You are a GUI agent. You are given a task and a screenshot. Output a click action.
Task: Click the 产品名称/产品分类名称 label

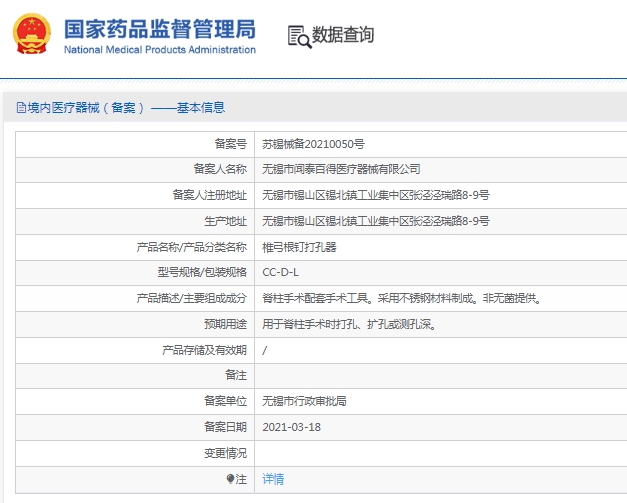192,247
